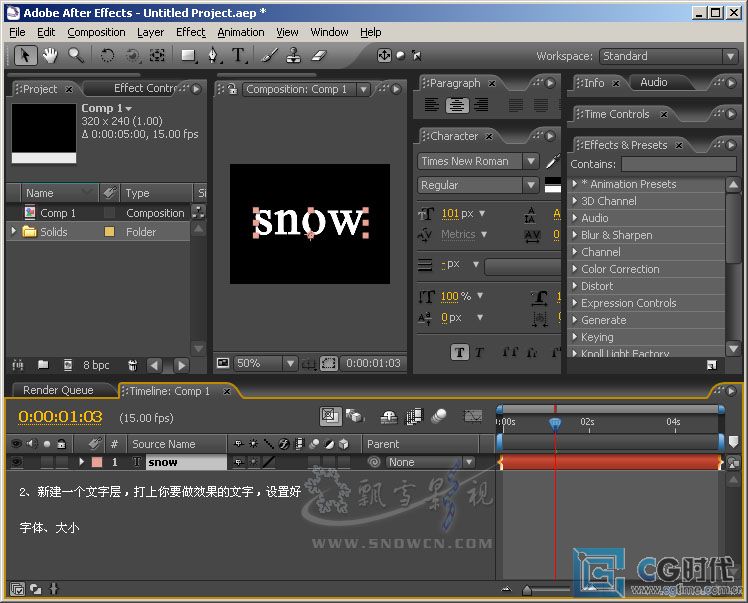Open the Regular font style dropdown
This screenshot has width=748, height=603.
tap(478, 185)
